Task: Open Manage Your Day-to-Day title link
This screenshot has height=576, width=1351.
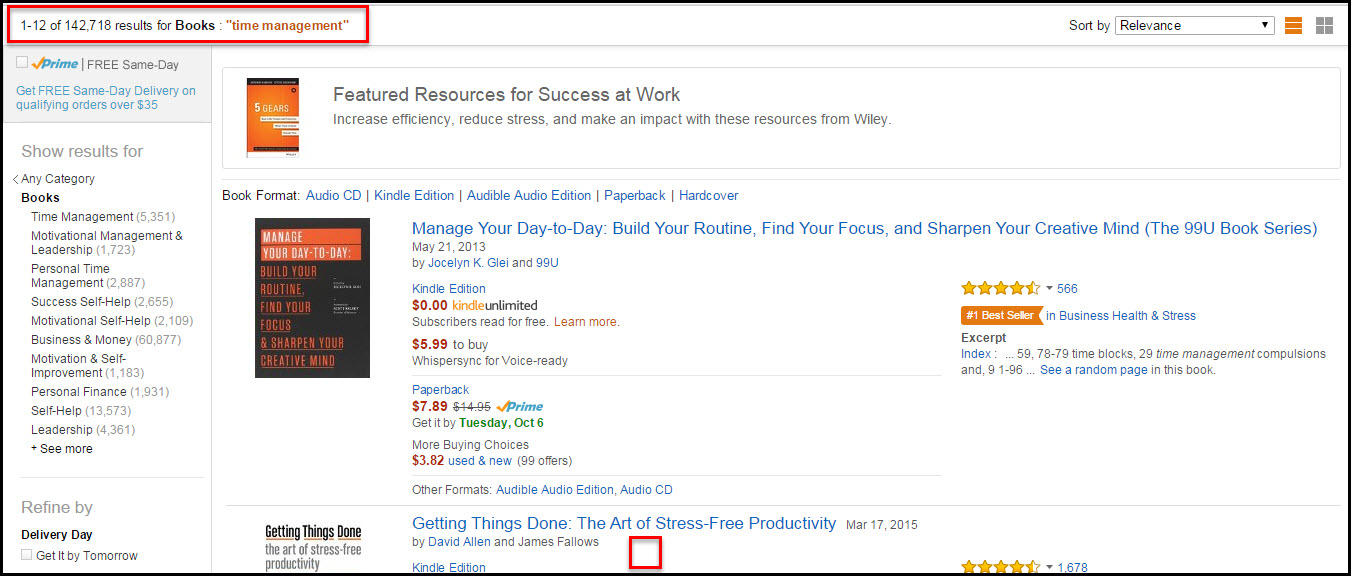Action: click(x=865, y=228)
